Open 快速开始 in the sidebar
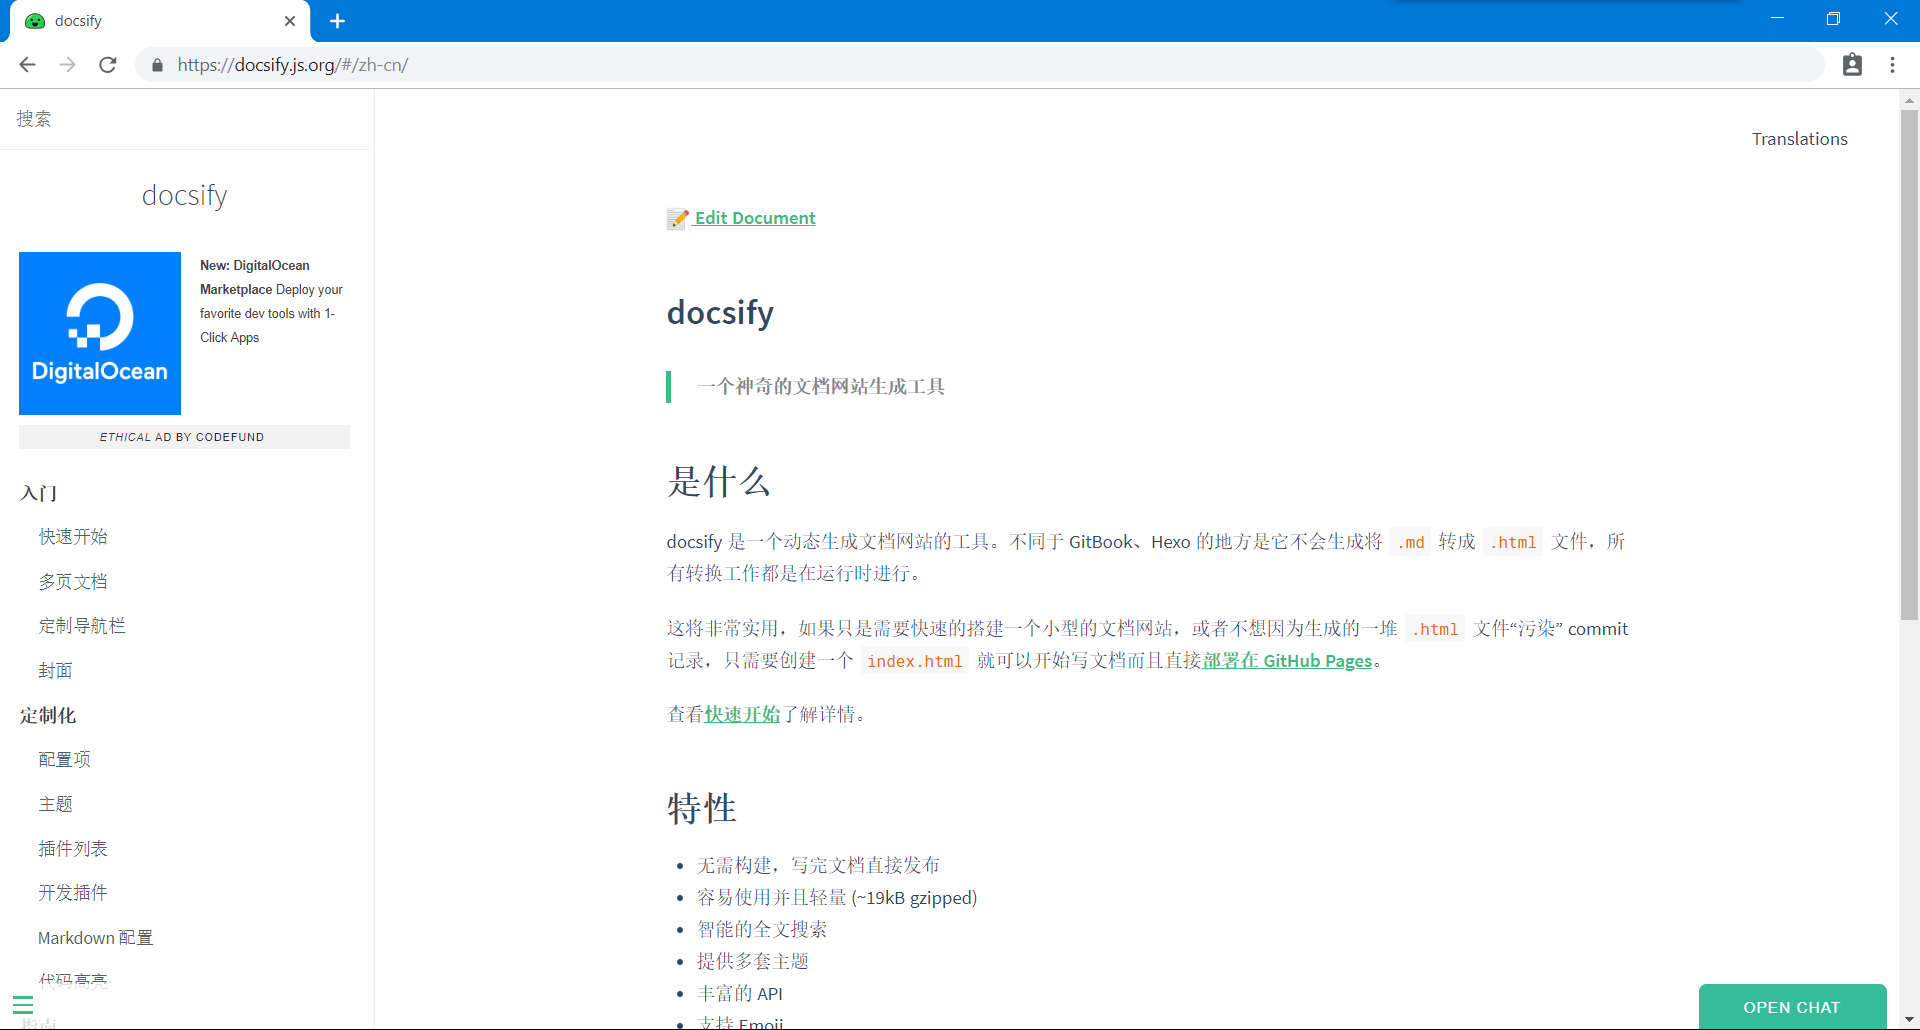 [73, 537]
